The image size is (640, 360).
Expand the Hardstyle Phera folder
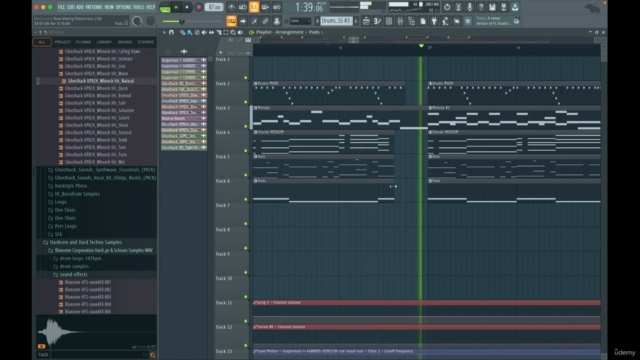(x=70, y=186)
